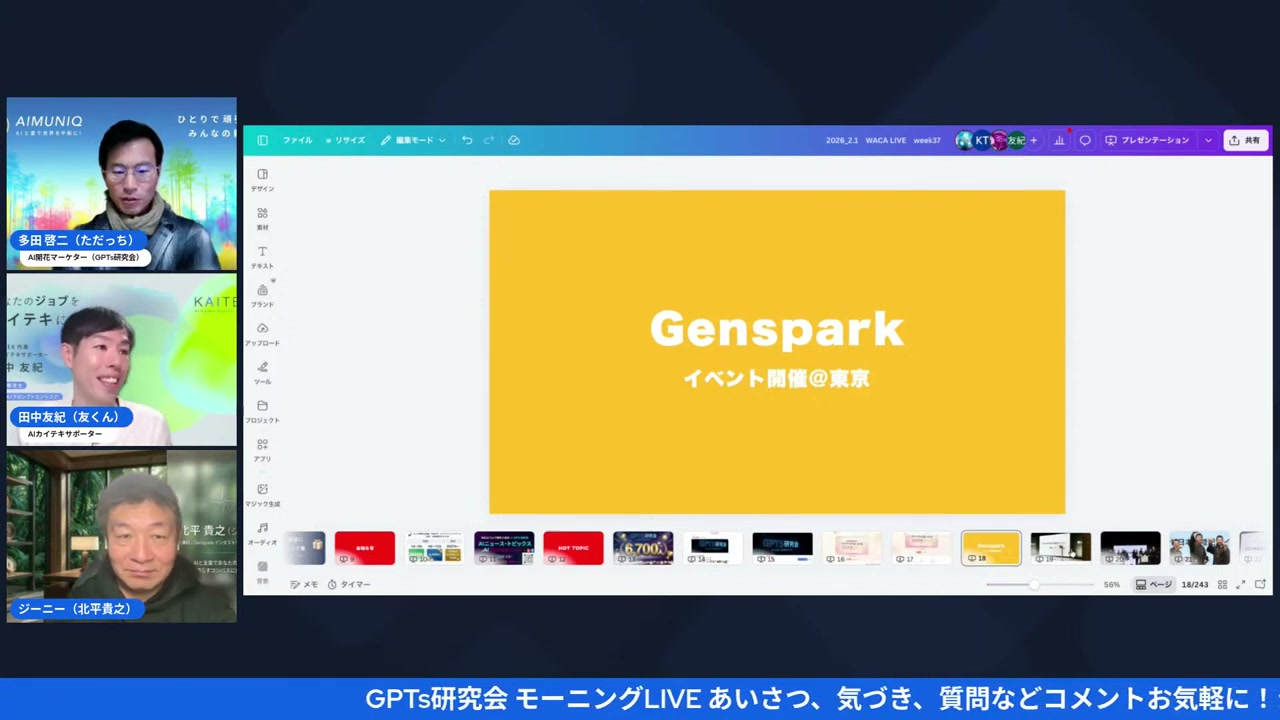Open the デザイン panel tab

(262, 180)
